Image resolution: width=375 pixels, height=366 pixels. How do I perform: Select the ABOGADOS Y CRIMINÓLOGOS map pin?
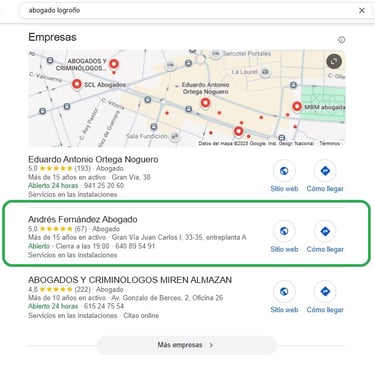tap(114, 64)
